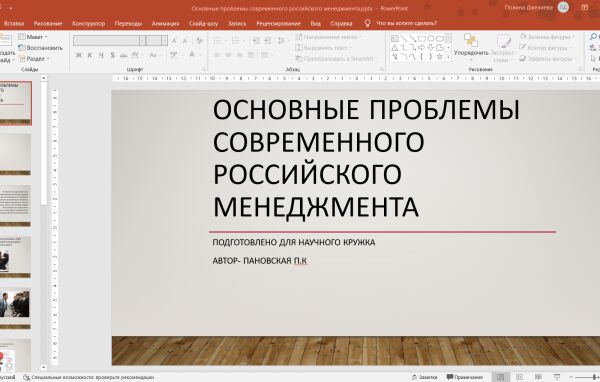Click the Заметки notes button

coord(425,377)
